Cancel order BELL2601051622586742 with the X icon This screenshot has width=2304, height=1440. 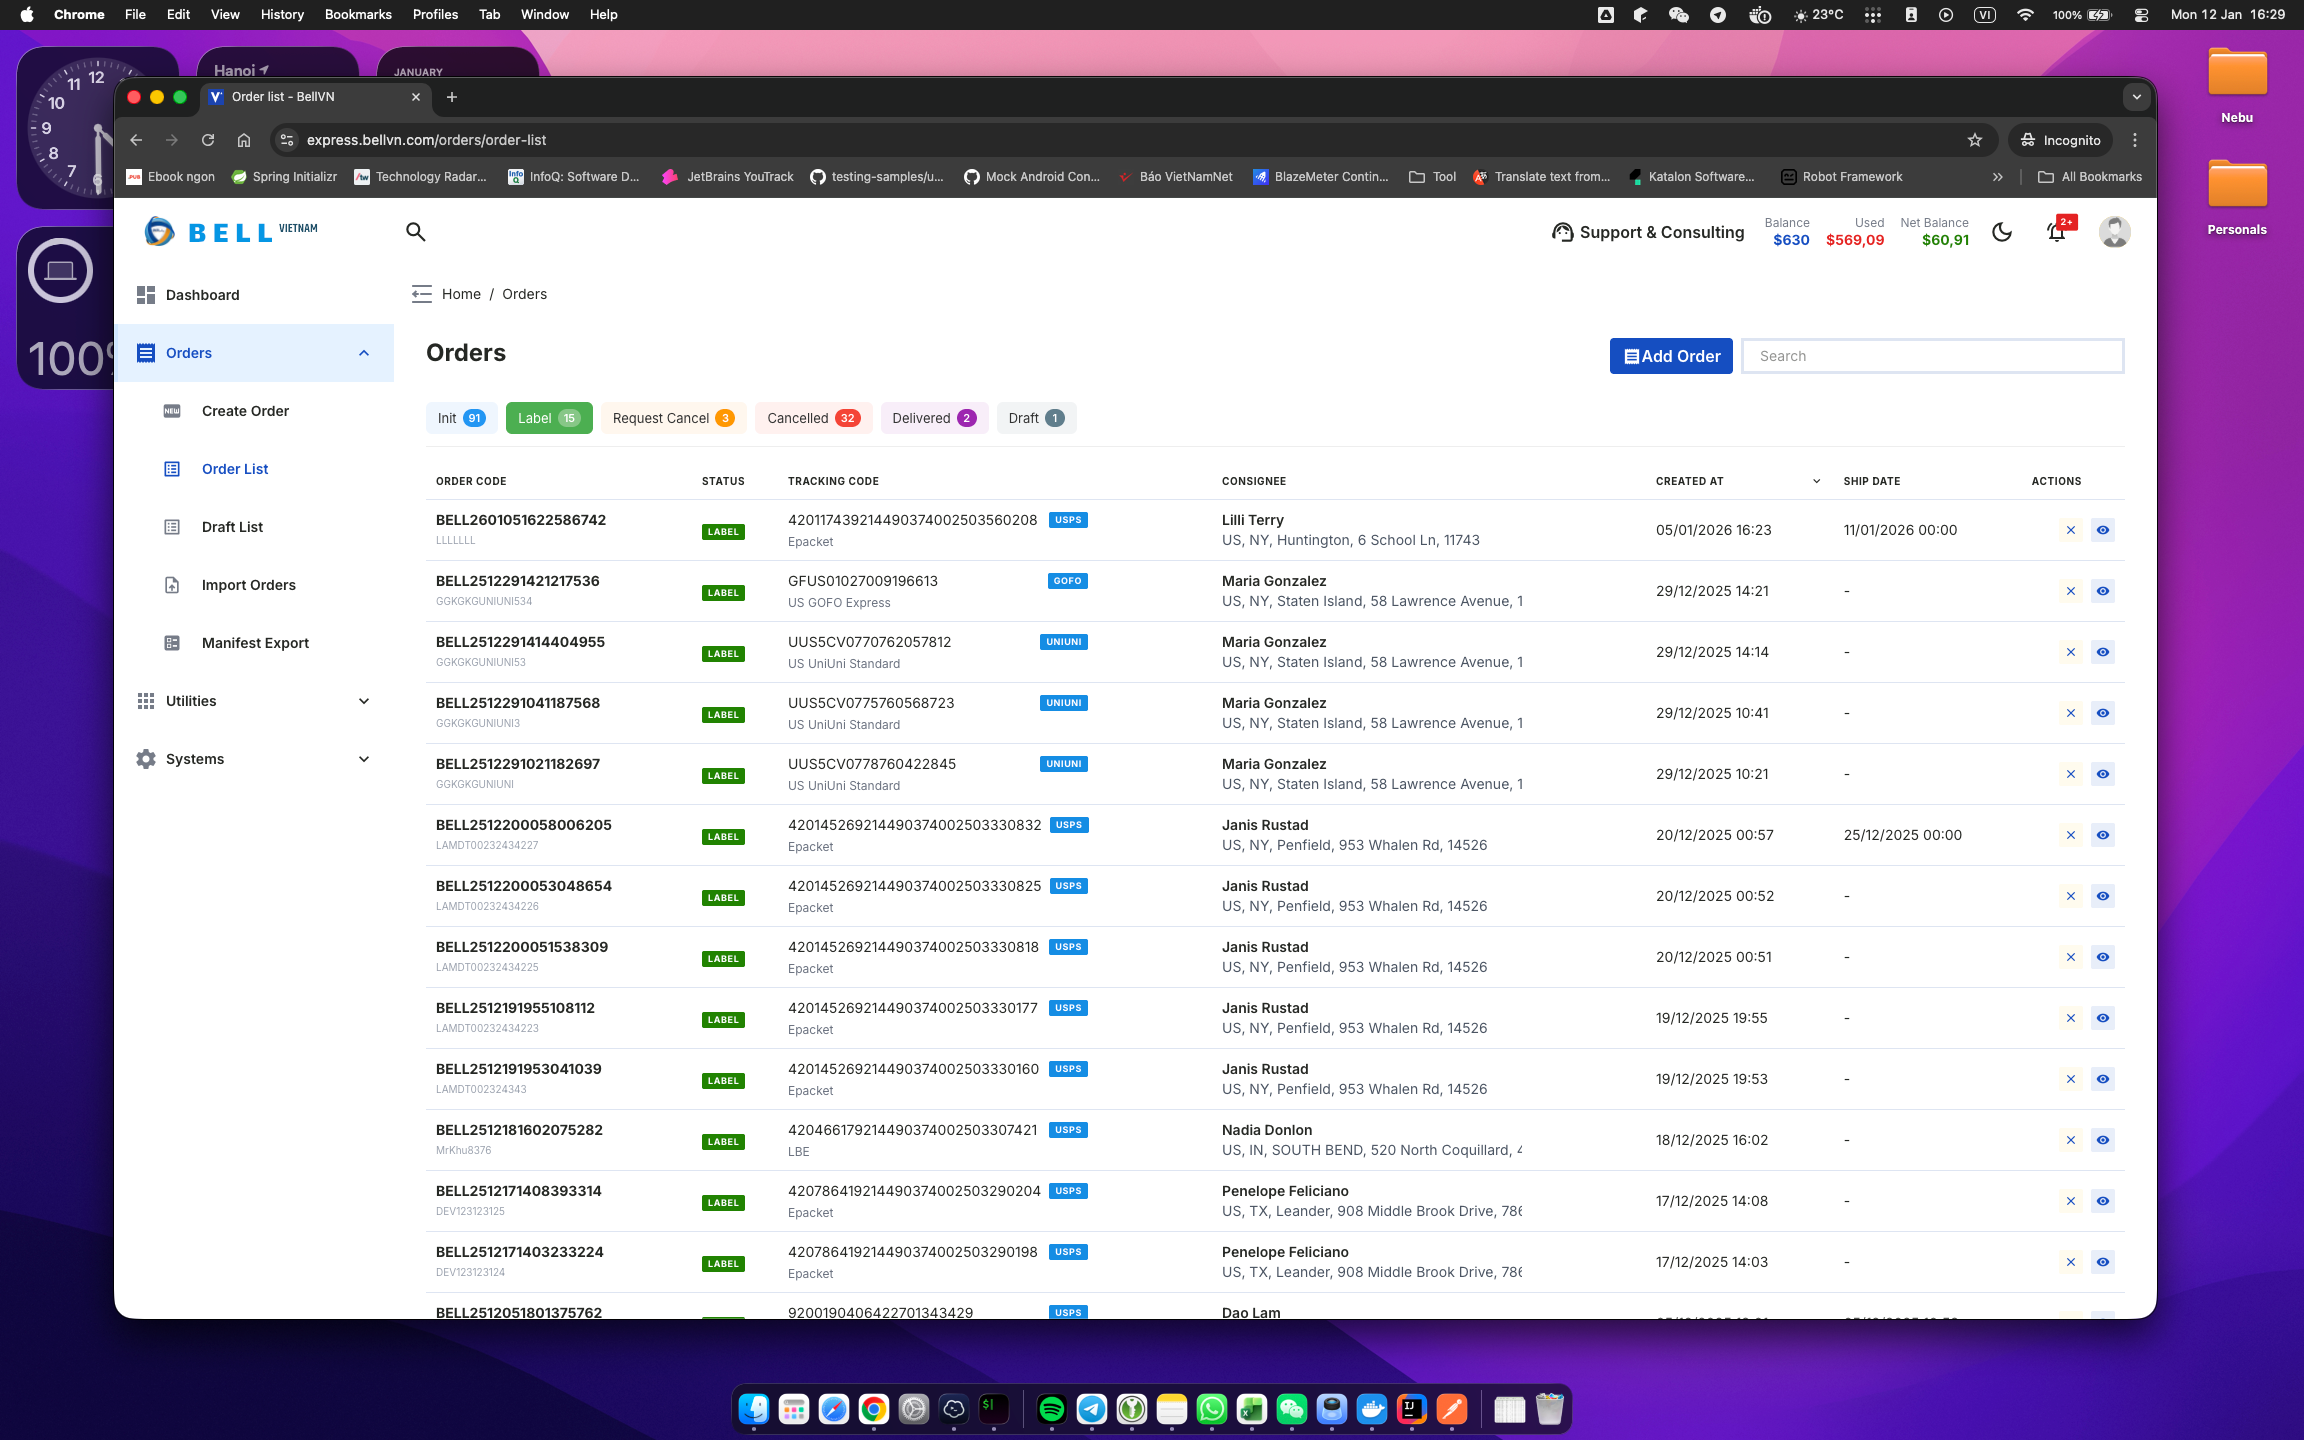(x=2071, y=530)
